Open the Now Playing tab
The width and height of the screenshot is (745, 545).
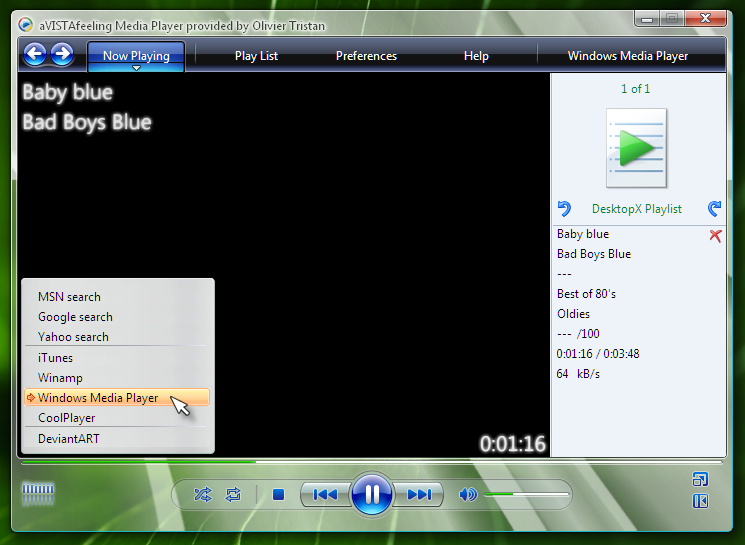(x=136, y=56)
